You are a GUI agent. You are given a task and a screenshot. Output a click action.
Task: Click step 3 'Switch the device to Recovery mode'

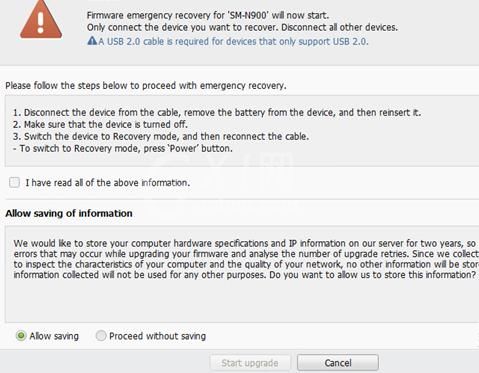[161, 136]
